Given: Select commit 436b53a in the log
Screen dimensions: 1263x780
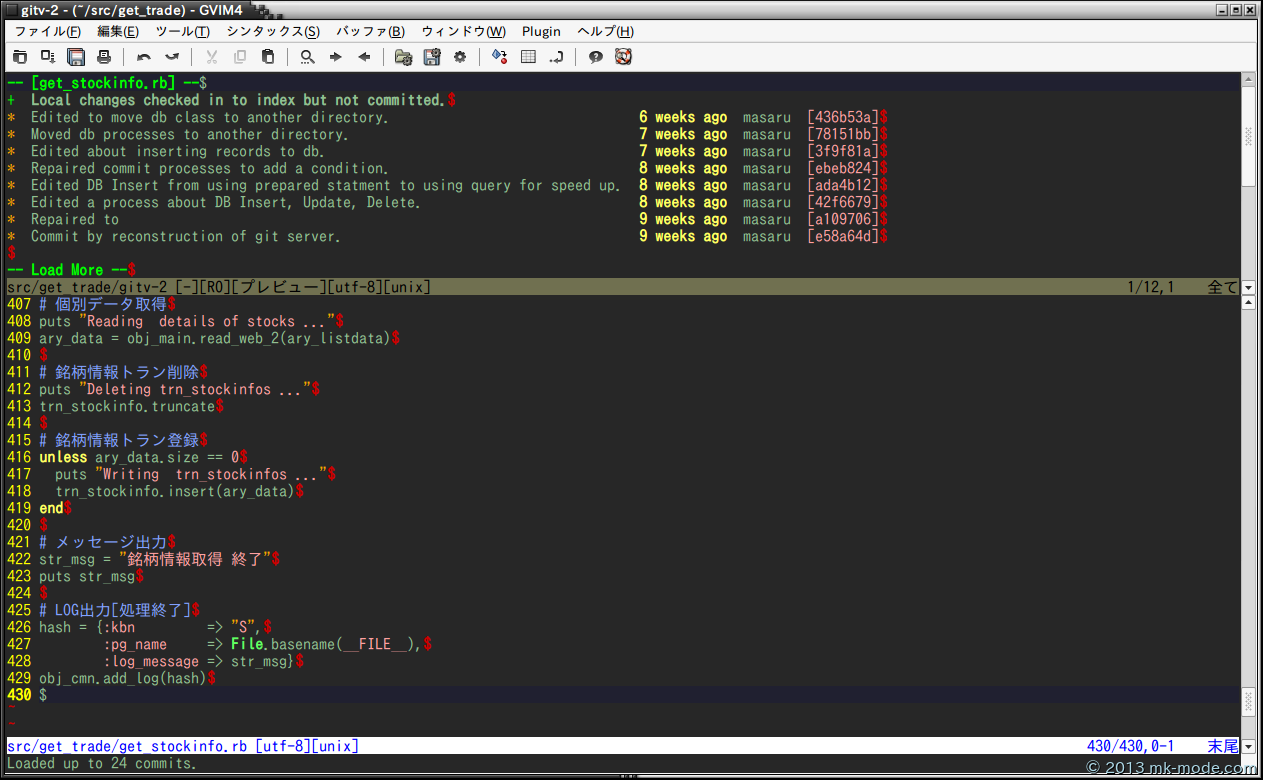Looking at the screenshot, I should coord(843,118).
